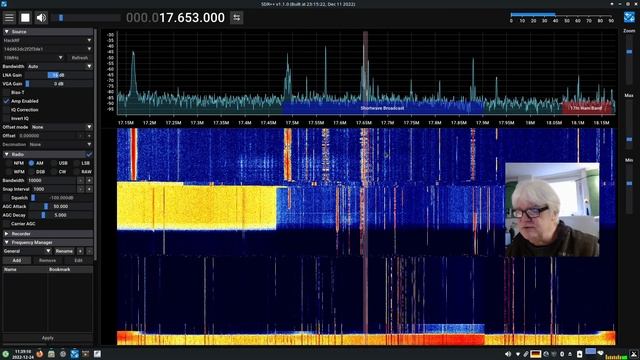Add a new bookmark list with plus
This screenshot has width=640, height=360.
80,251
